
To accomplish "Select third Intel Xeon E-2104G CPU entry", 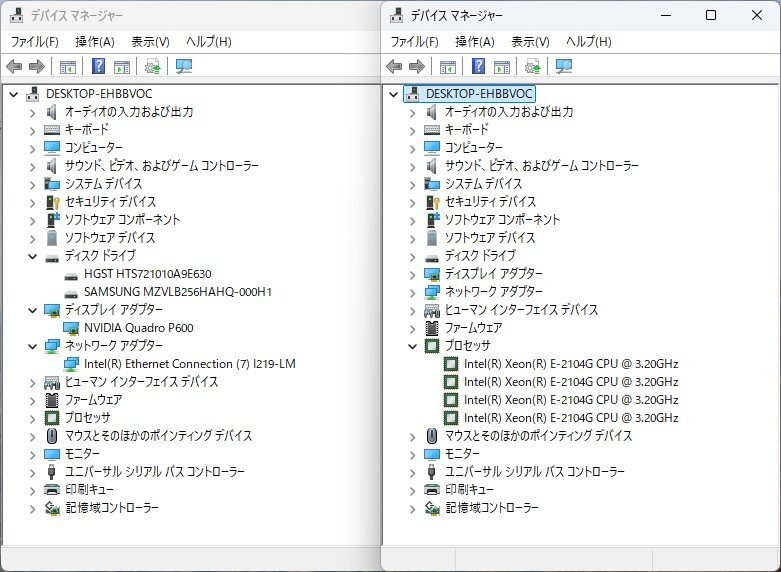I will pos(571,400).
